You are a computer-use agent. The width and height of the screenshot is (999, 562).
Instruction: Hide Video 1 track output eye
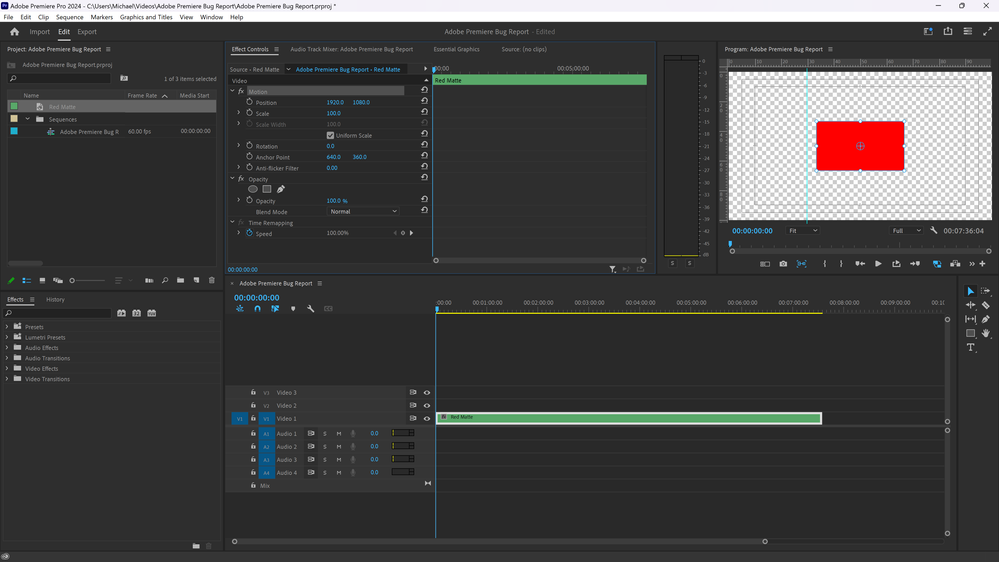[427, 419]
